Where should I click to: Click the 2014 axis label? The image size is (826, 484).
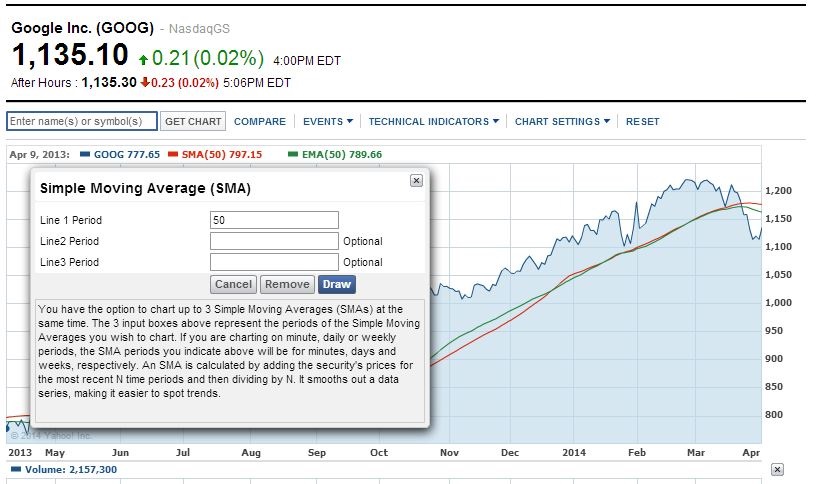[574, 452]
